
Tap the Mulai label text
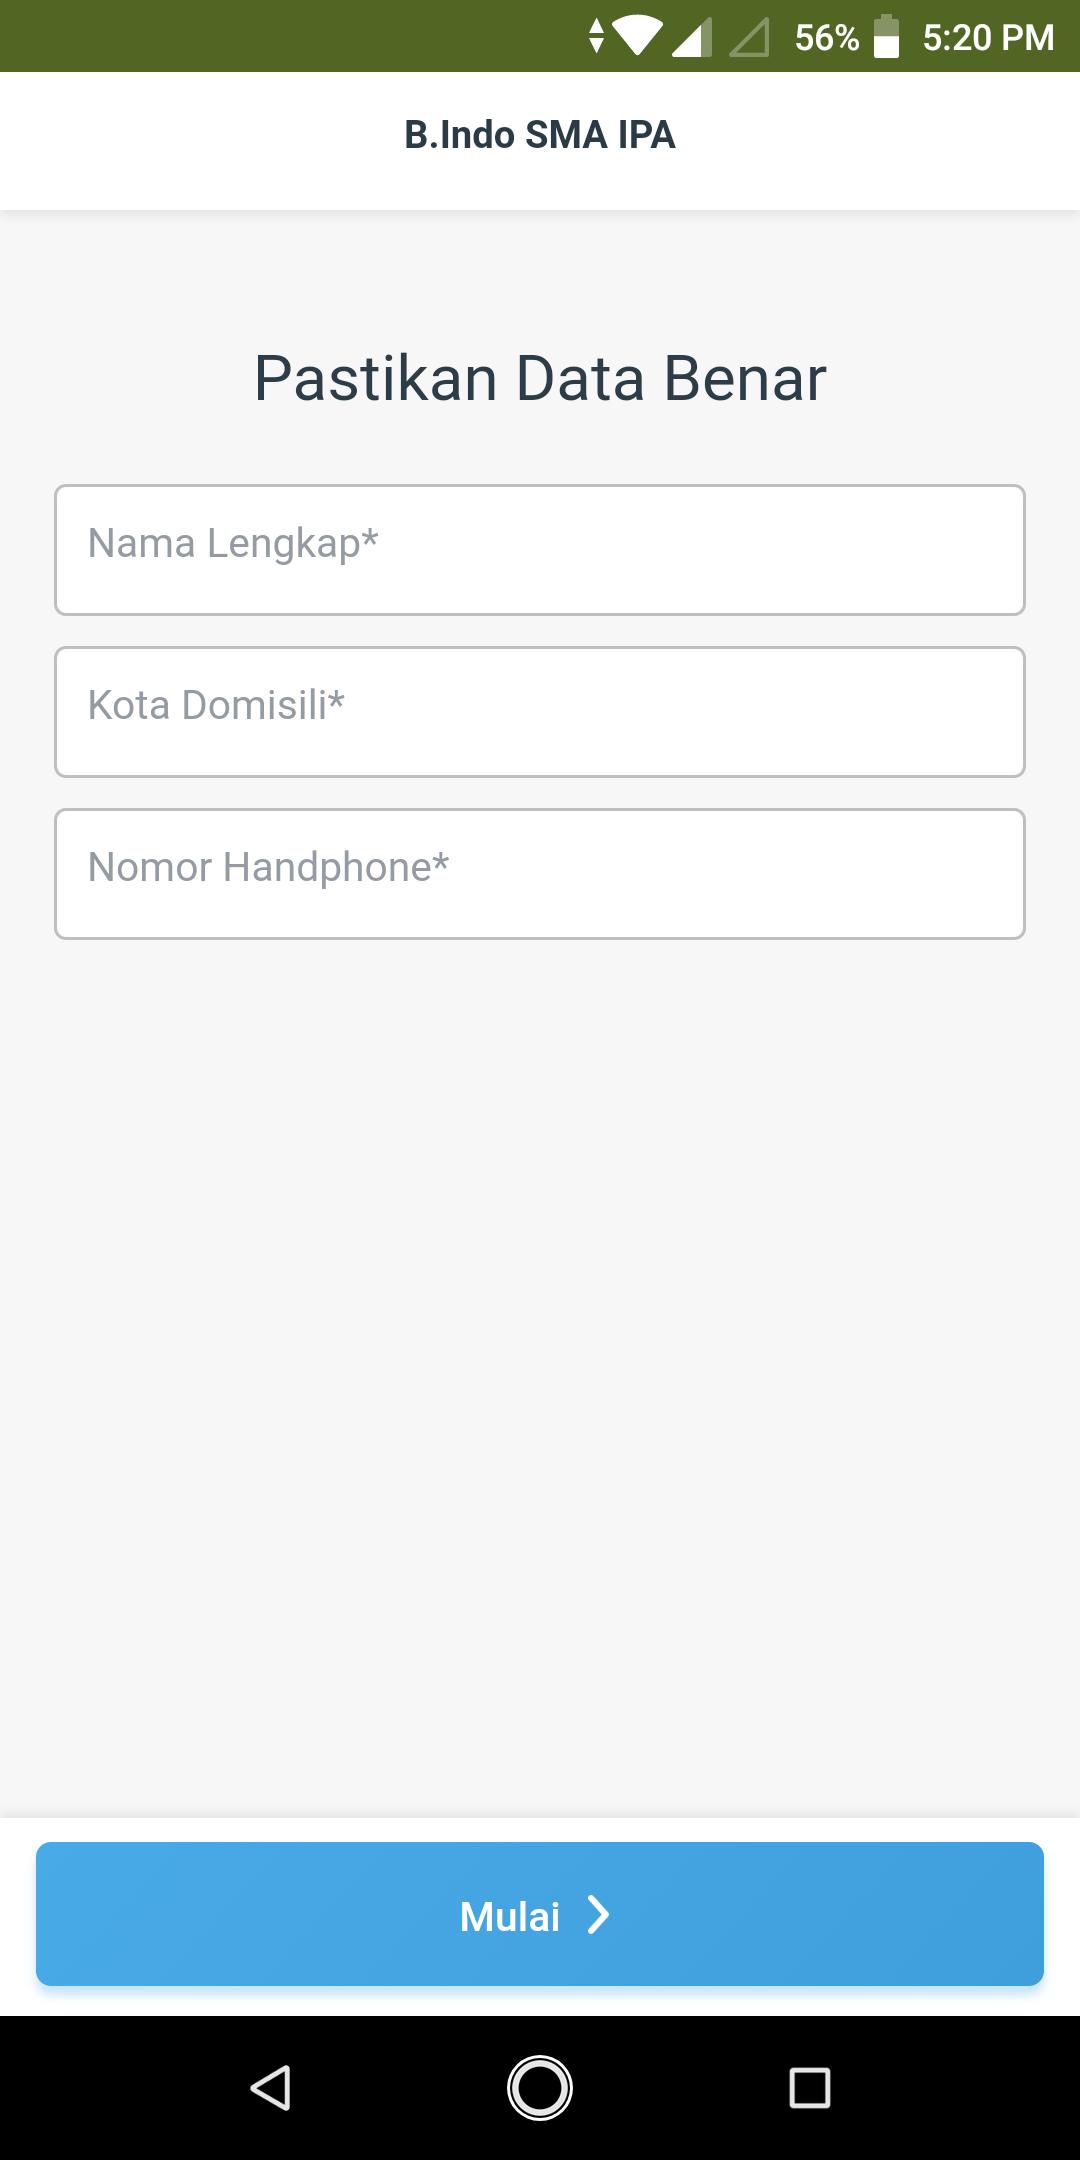point(510,1916)
